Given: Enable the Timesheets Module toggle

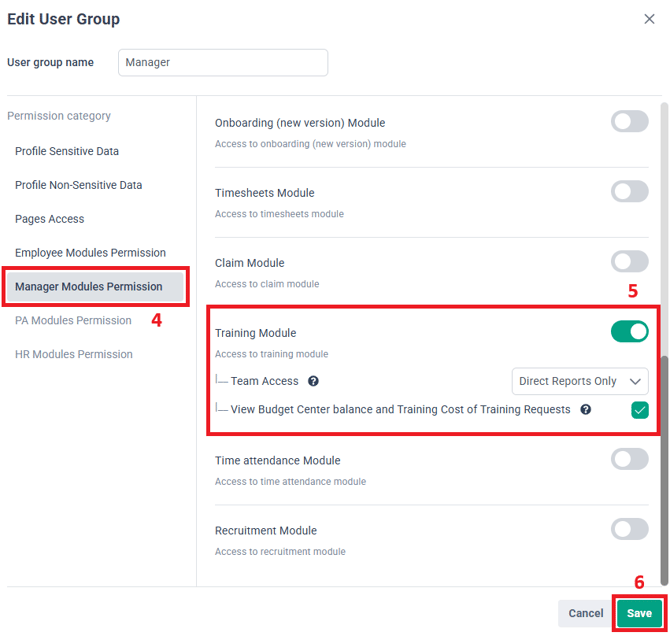Looking at the screenshot, I should pos(629,192).
